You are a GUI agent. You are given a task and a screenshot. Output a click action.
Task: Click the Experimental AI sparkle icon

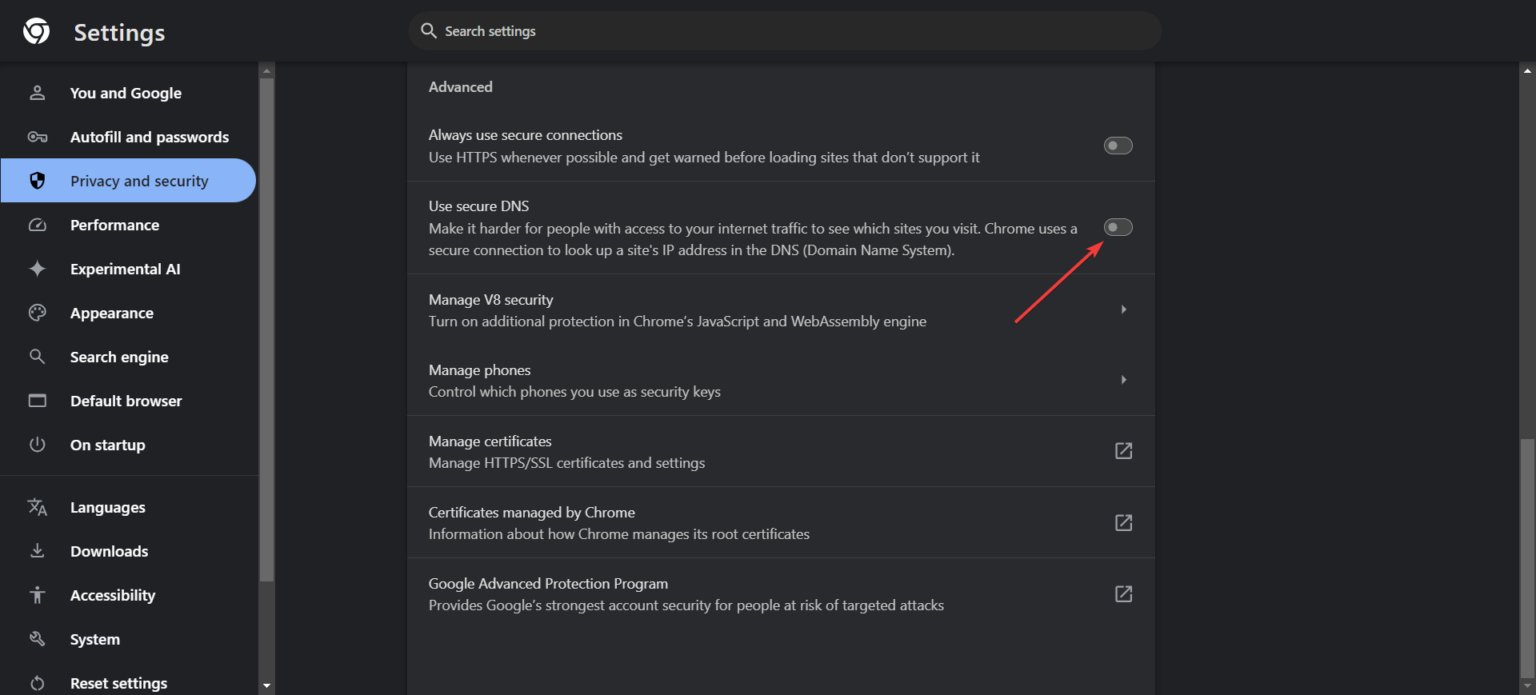click(x=38, y=269)
